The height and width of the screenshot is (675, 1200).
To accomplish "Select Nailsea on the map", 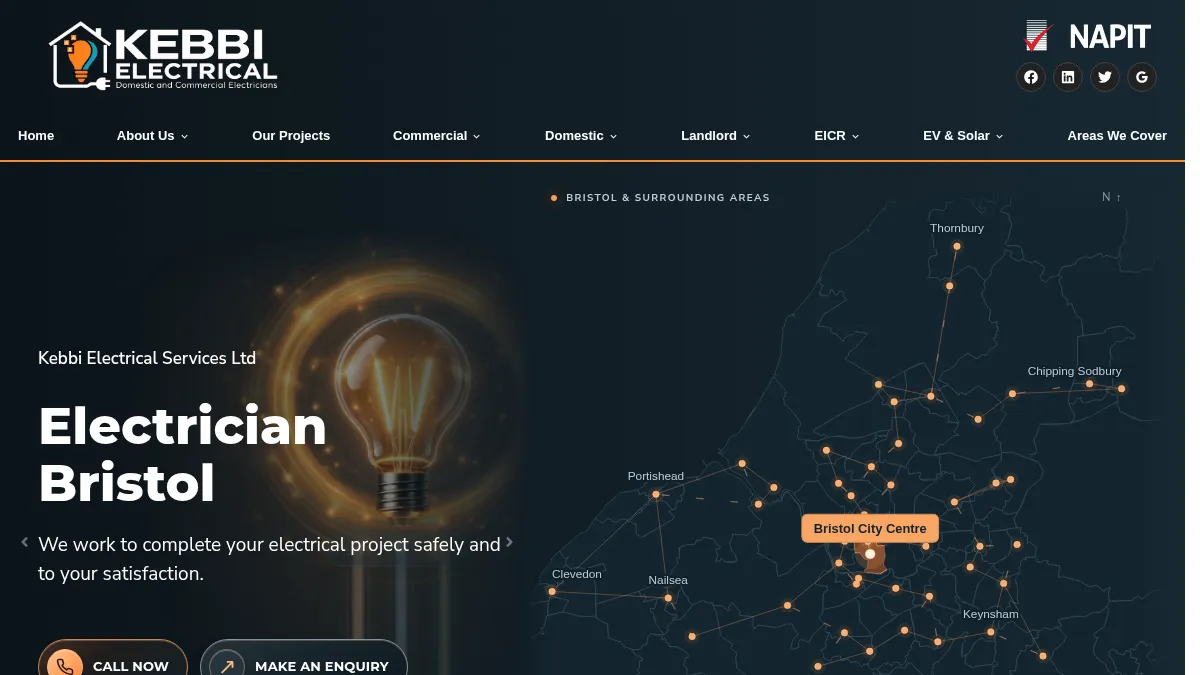I will pos(668,580).
